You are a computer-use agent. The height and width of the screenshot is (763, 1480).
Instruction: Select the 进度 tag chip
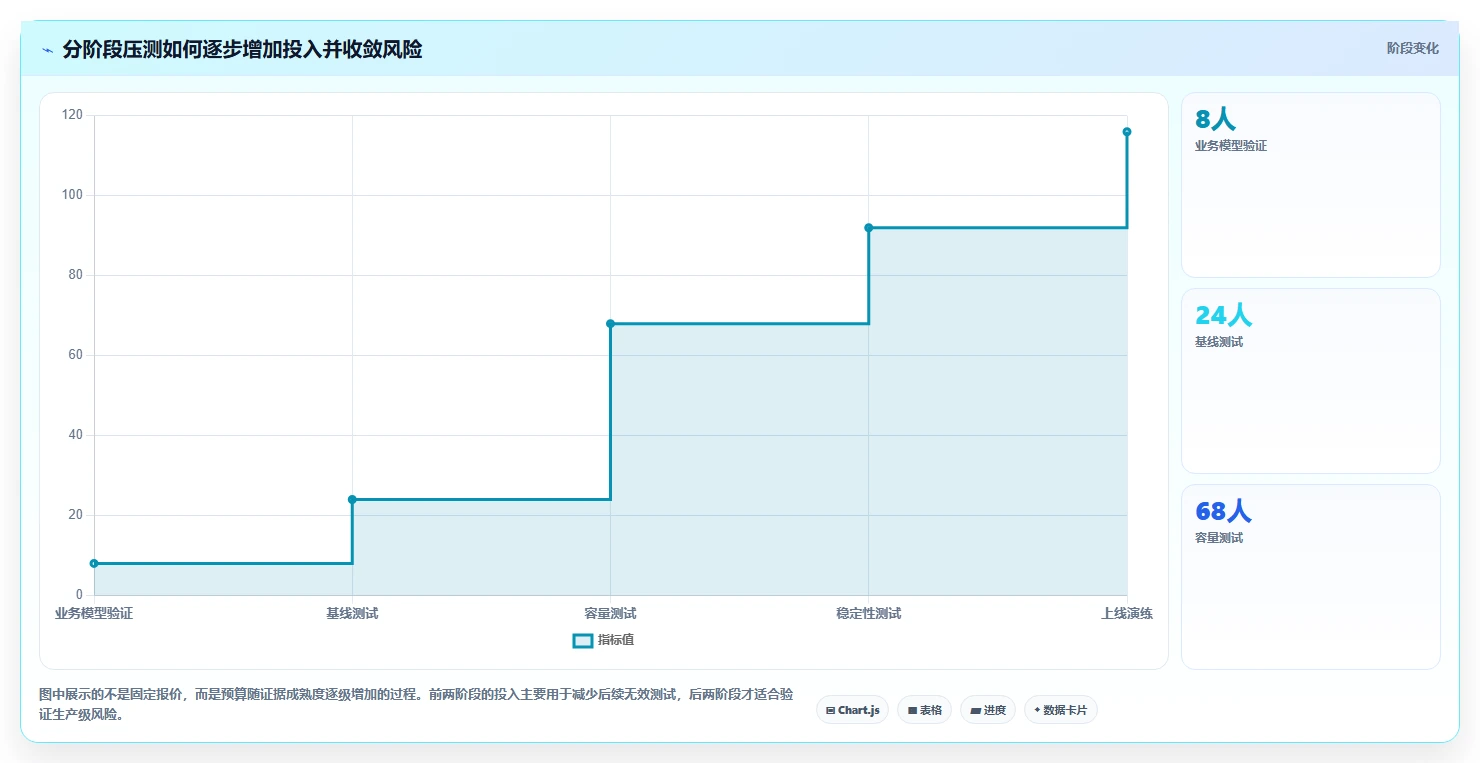tap(988, 710)
